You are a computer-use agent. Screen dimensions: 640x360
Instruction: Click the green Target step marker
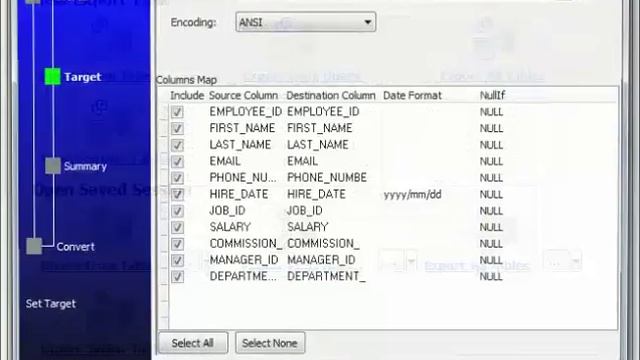click(x=53, y=77)
